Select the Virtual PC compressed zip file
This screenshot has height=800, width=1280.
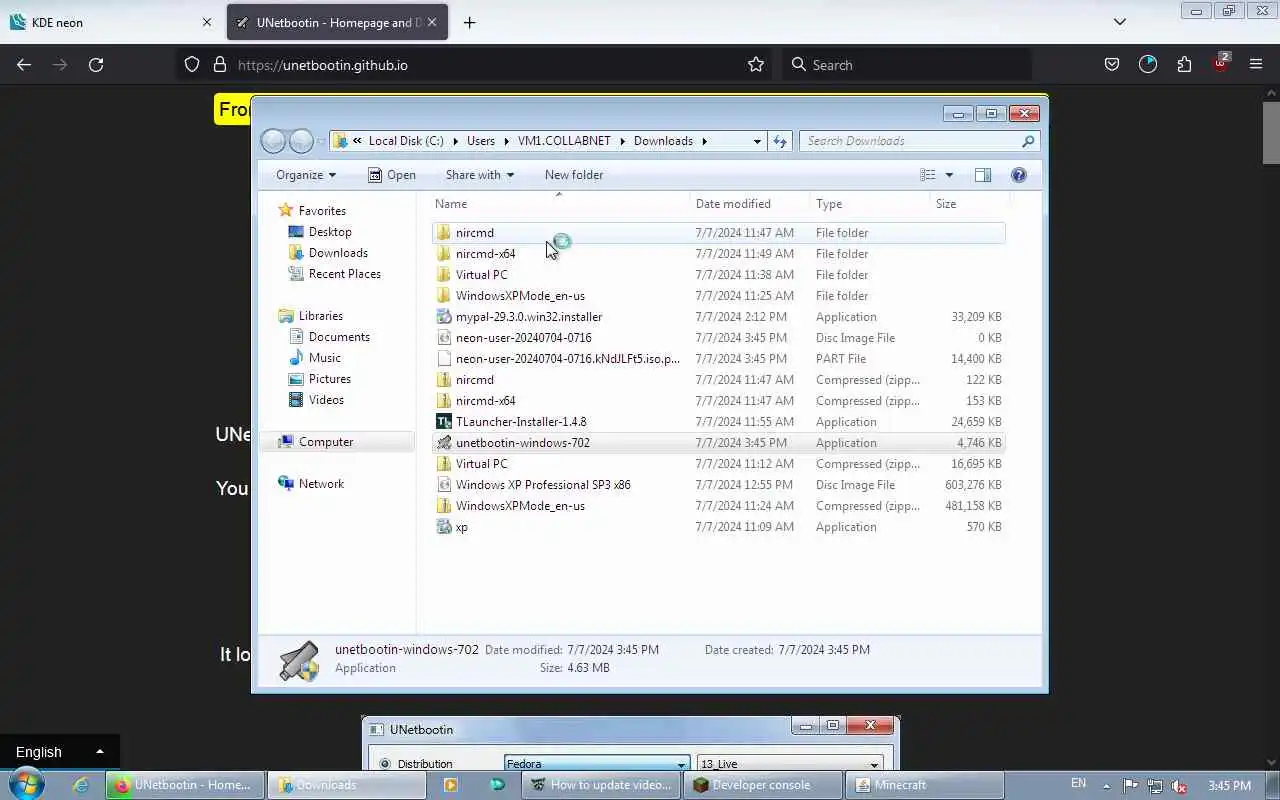(718, 464)
